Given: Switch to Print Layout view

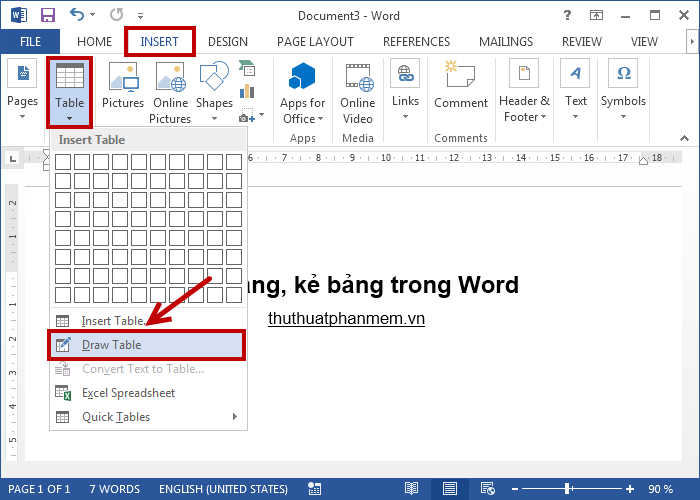Looking at the screenshot, I should click(450, 489).
